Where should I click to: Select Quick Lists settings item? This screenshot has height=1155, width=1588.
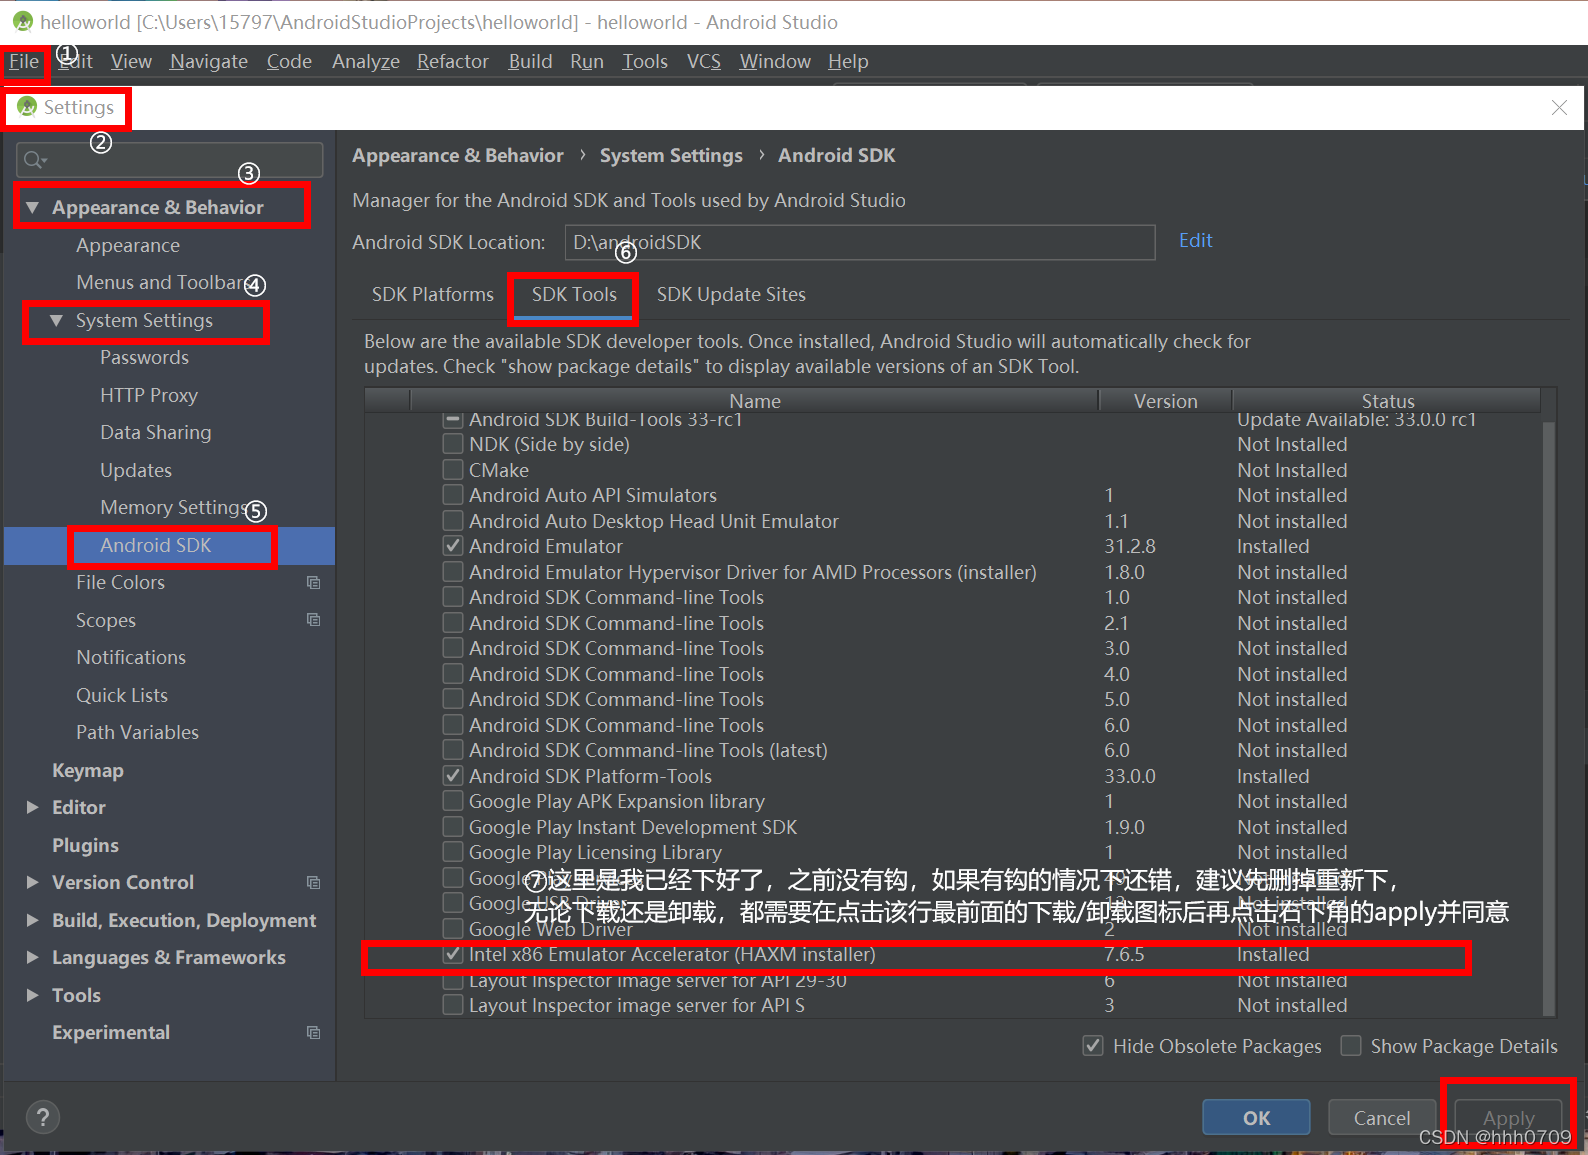pyautogui.click(x=122, y=695)
